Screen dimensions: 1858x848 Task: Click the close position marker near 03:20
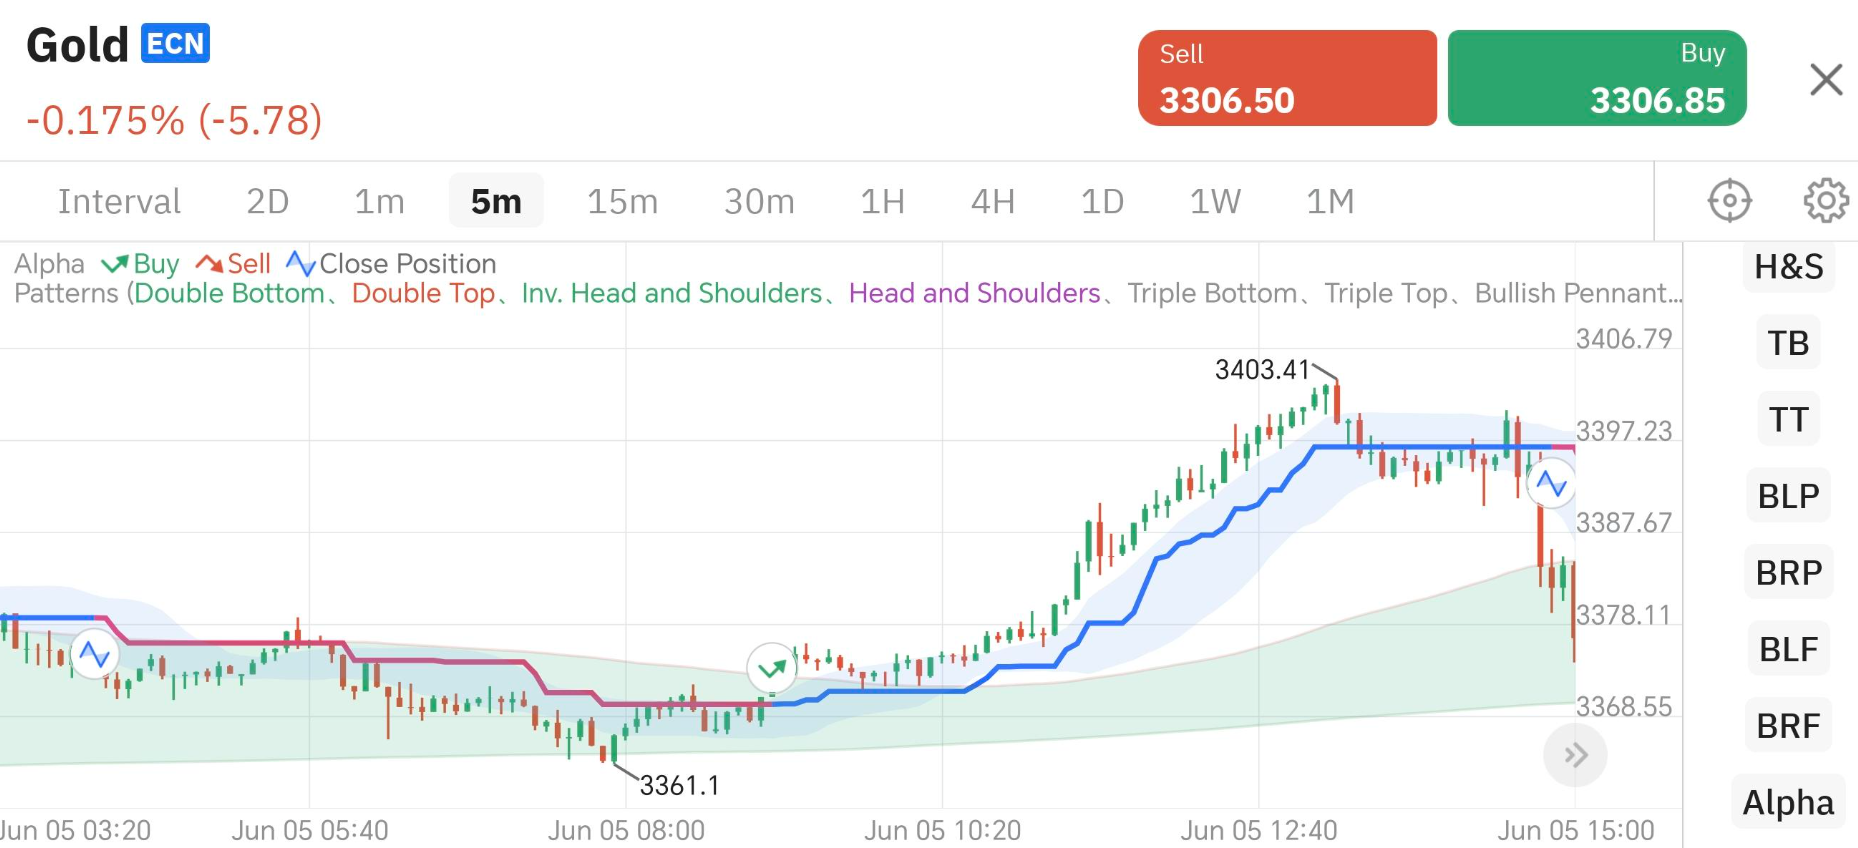94,655
